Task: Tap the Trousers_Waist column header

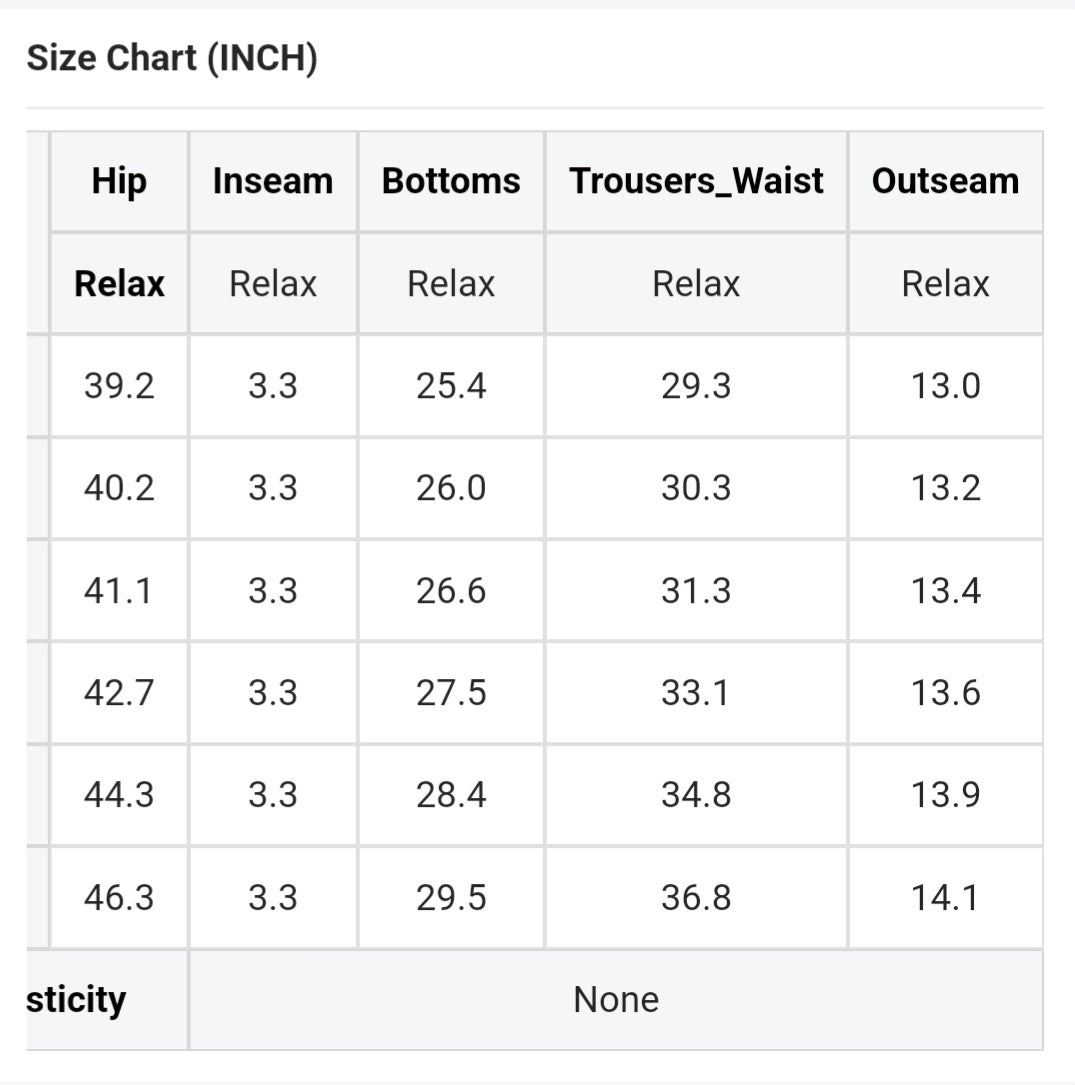Action: pos(696,181)
